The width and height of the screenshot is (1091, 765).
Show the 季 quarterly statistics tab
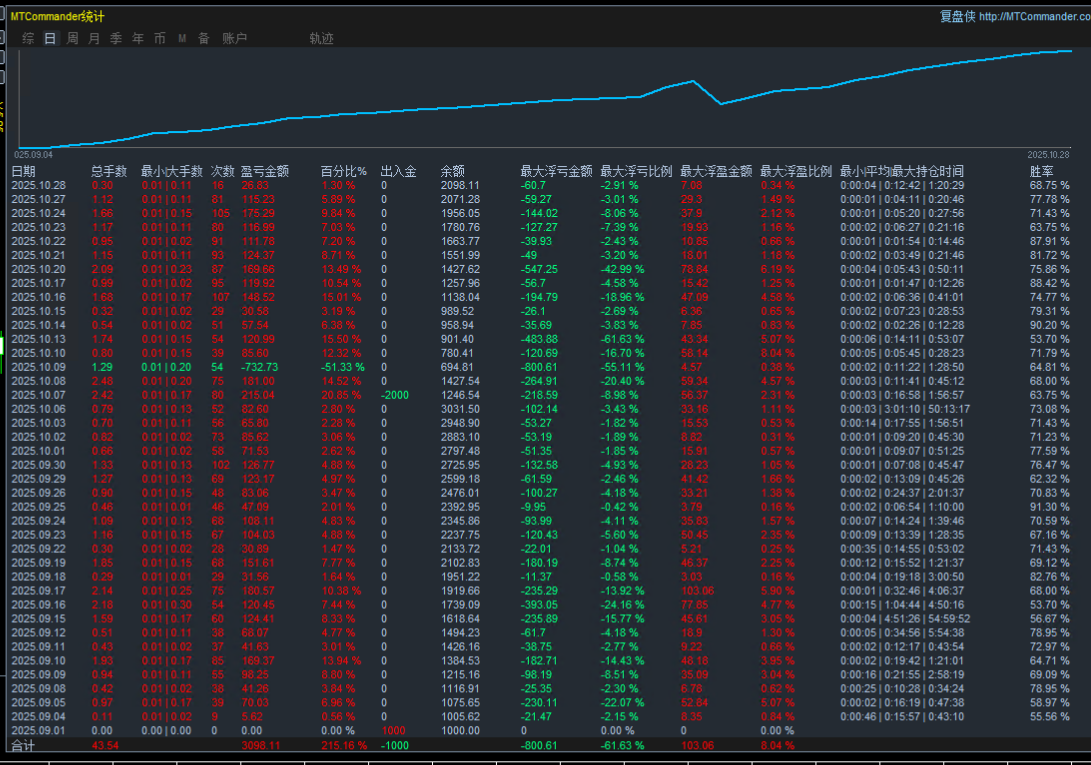[x=116, y=39]
